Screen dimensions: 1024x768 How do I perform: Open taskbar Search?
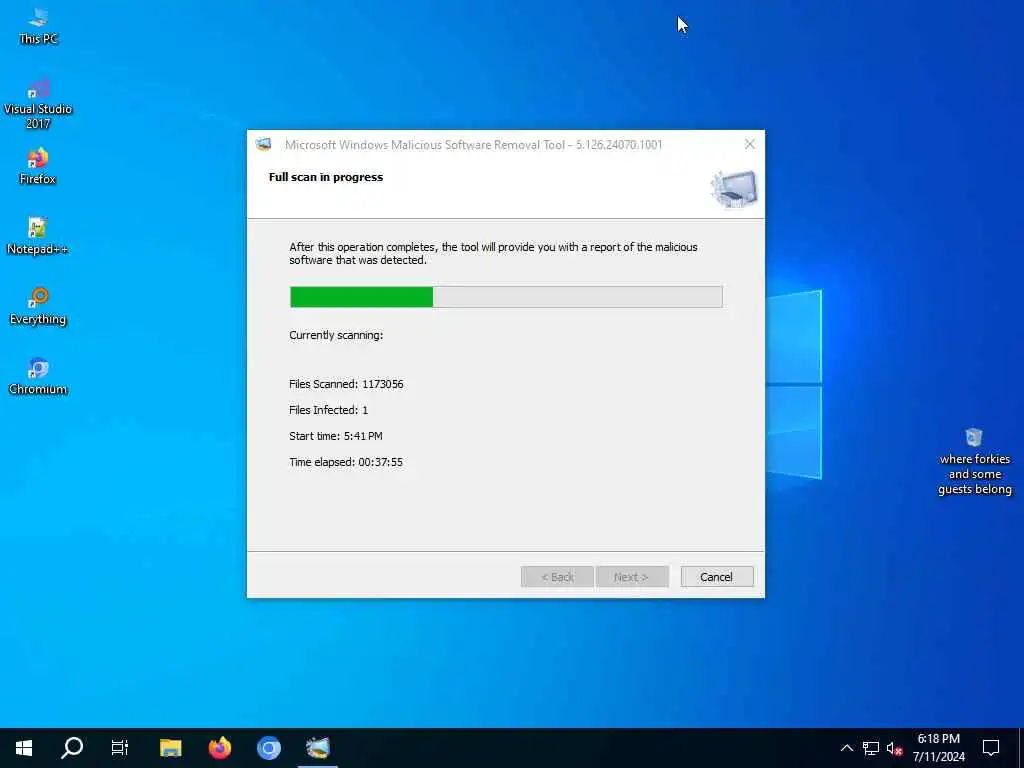[x=72, y=748]
